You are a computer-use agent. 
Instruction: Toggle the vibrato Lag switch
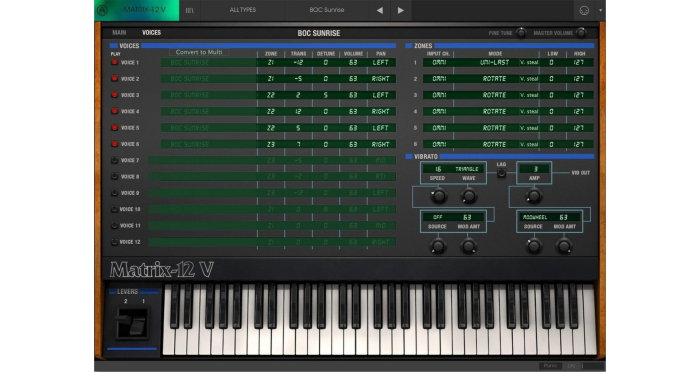tap(501, 173)
